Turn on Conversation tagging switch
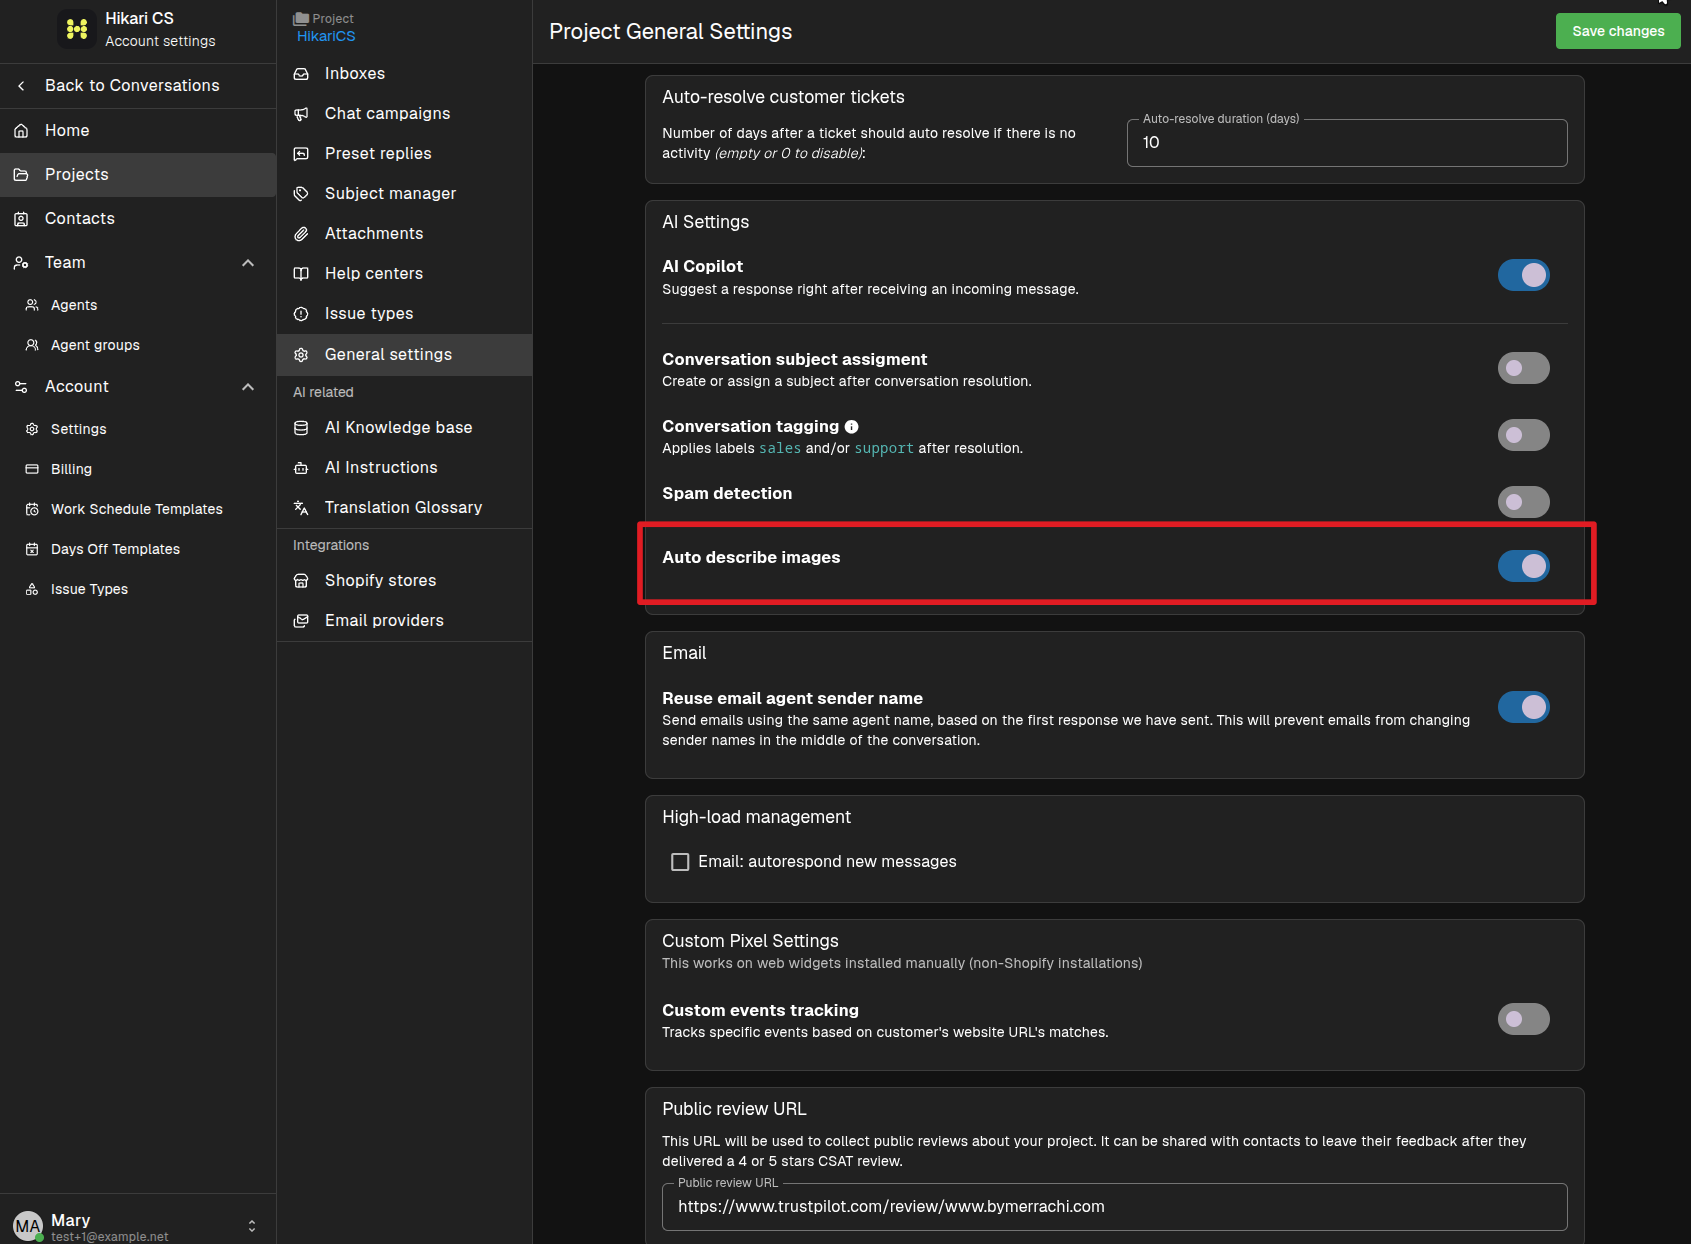 1523,435
